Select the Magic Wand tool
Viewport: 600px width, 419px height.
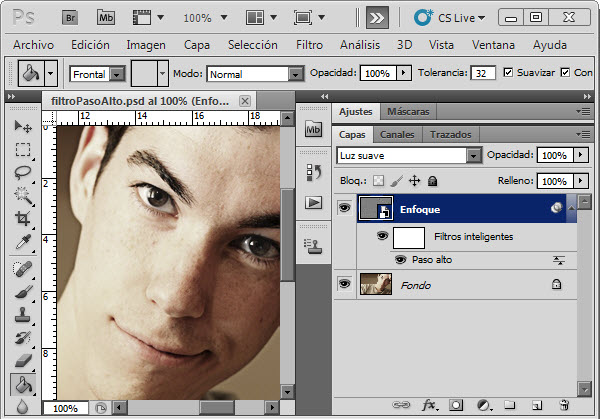(23, 196)
